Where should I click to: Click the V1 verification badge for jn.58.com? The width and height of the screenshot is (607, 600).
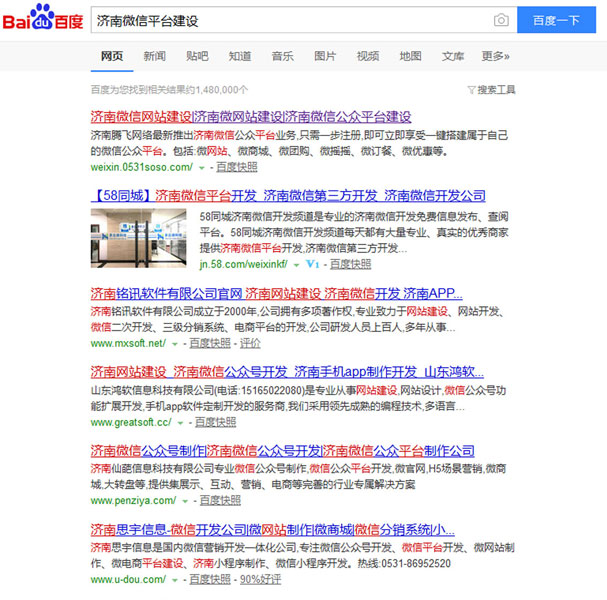[312, 264]
